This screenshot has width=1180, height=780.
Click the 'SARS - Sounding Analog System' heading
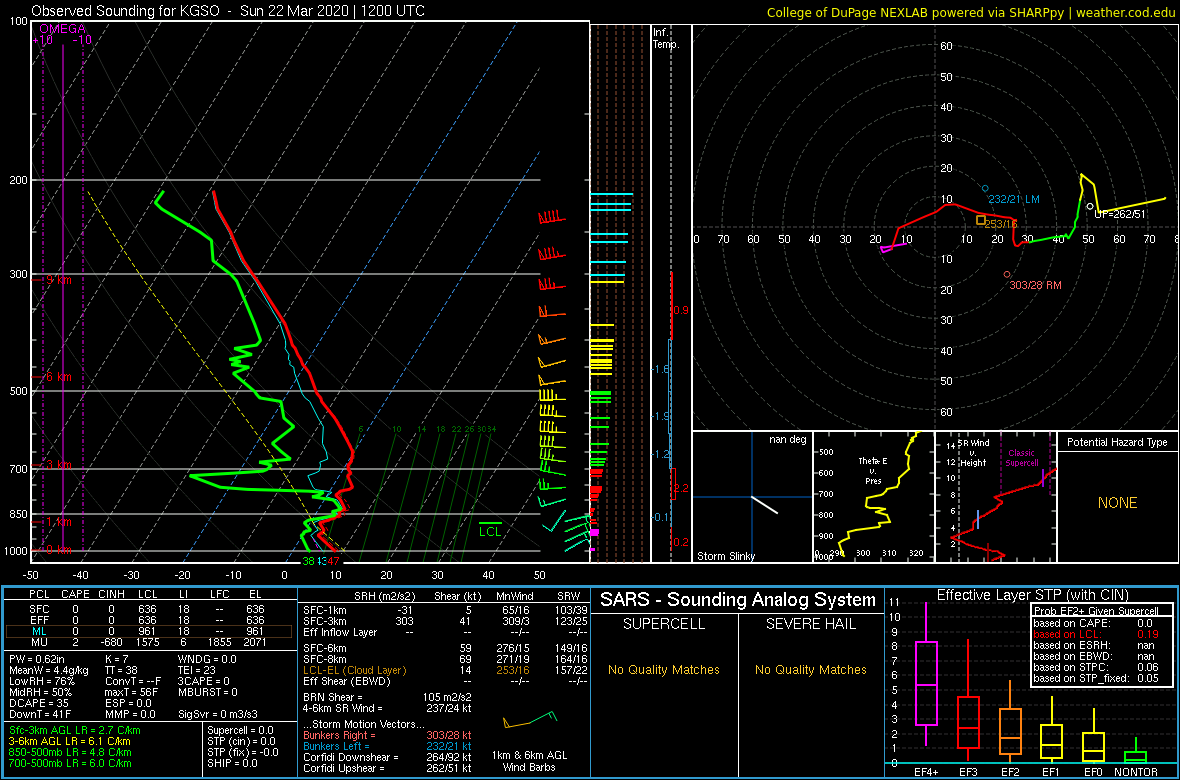738,600
